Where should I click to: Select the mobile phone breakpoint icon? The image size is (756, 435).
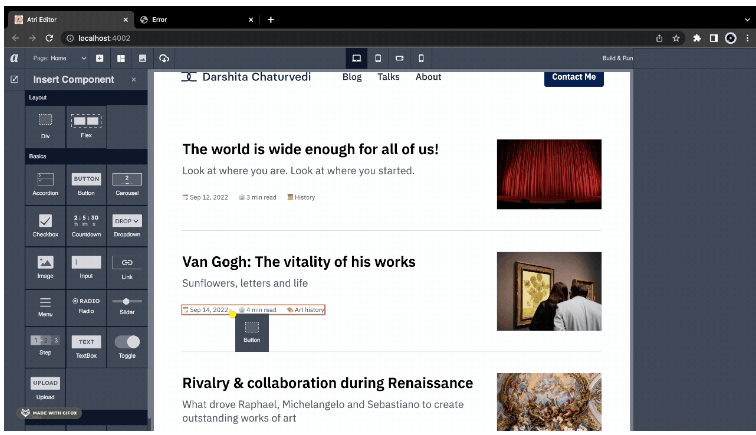[x=421, y=58]
